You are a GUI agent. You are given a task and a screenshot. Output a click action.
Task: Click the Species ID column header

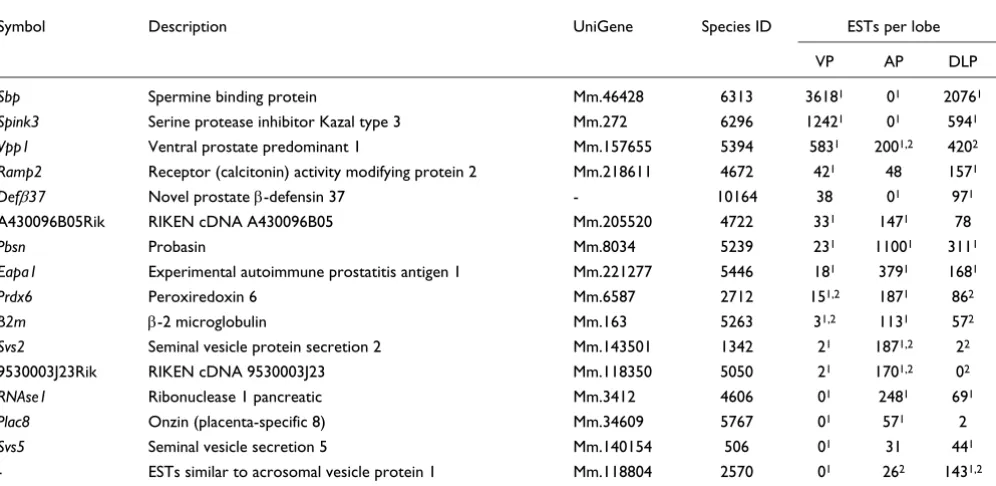point(736,27)
